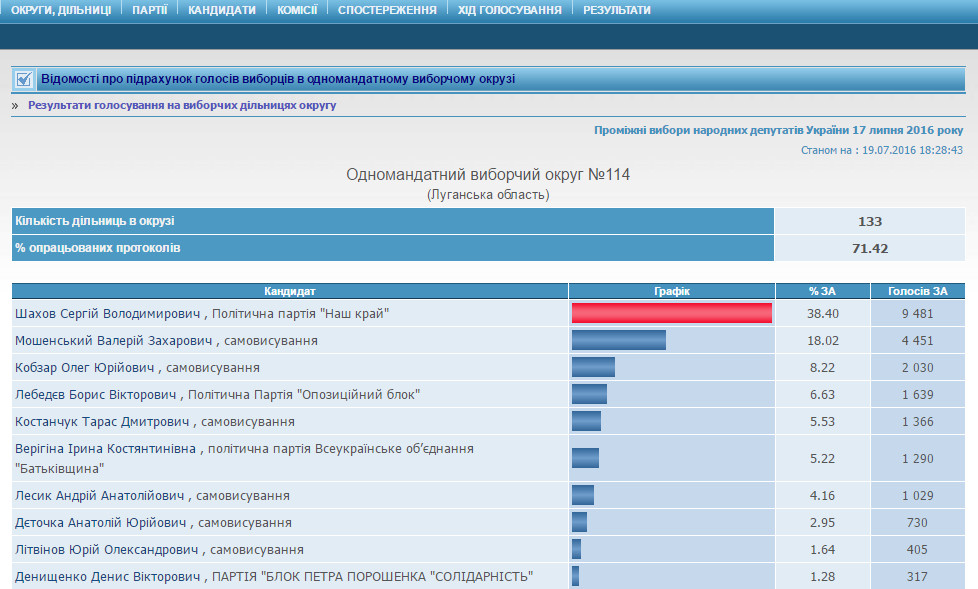Open the КОМІСІЇ menu item

click(x=297, y=10)
